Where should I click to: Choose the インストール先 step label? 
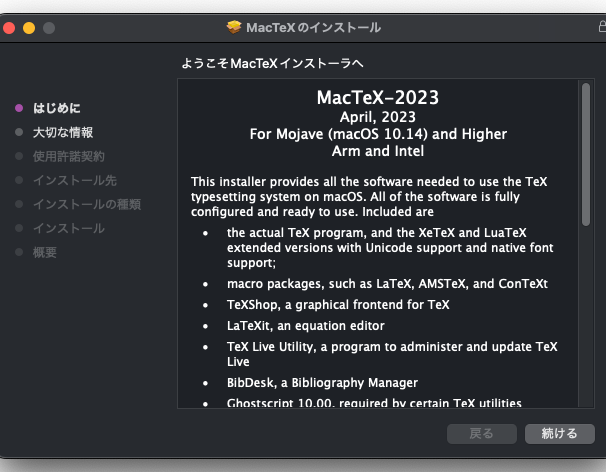(74, 180)
